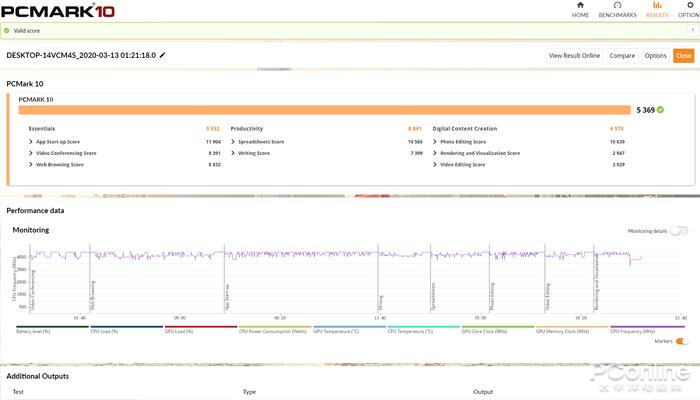Viewport: 700px width, 400px height.
Task: Click Digital Content Creation heading
Action: click(x=465, y=129)
